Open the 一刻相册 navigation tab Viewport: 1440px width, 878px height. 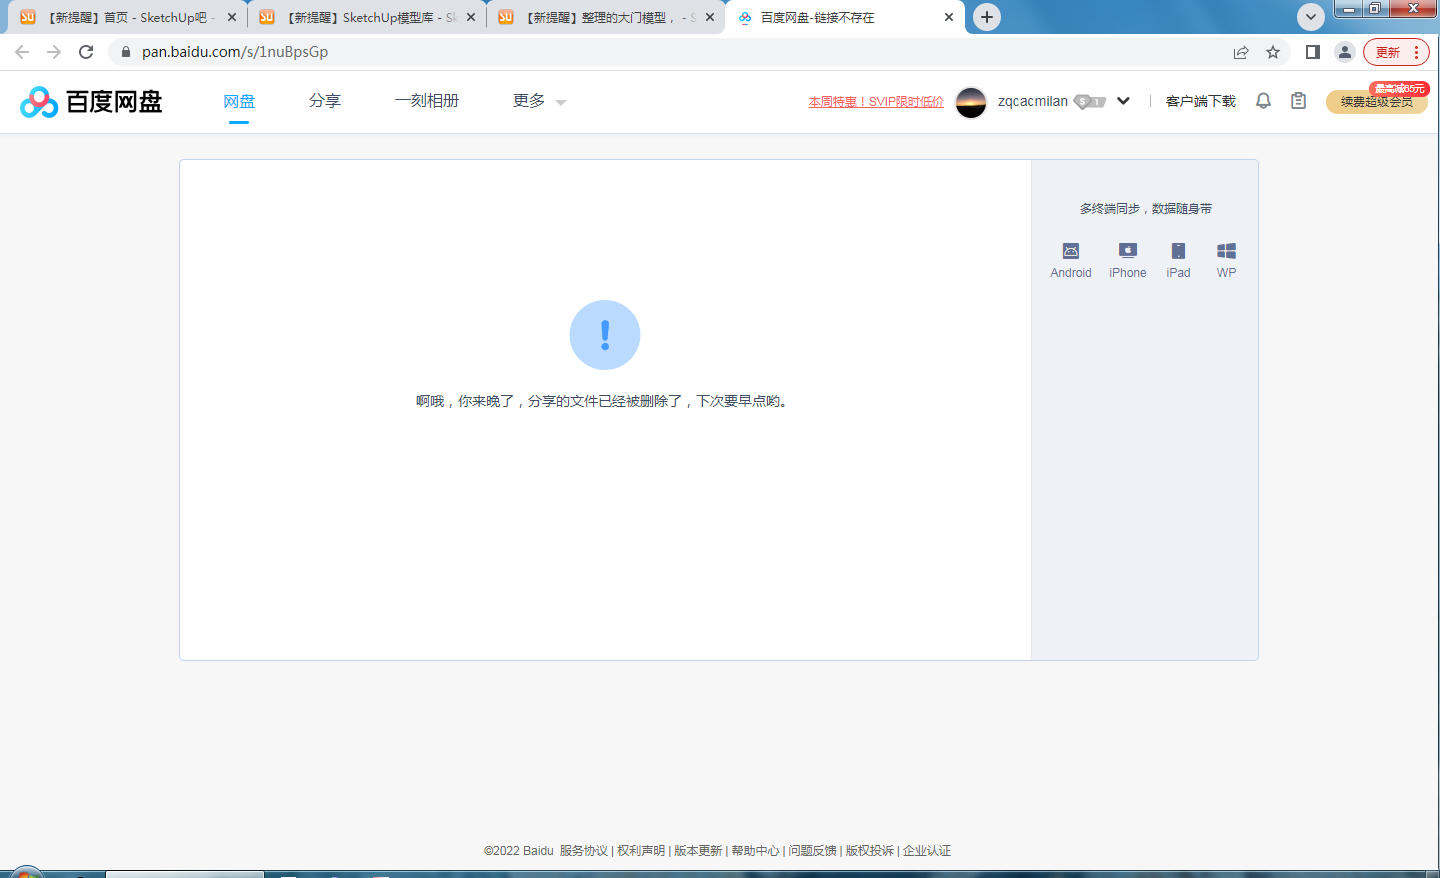point(427,101)
